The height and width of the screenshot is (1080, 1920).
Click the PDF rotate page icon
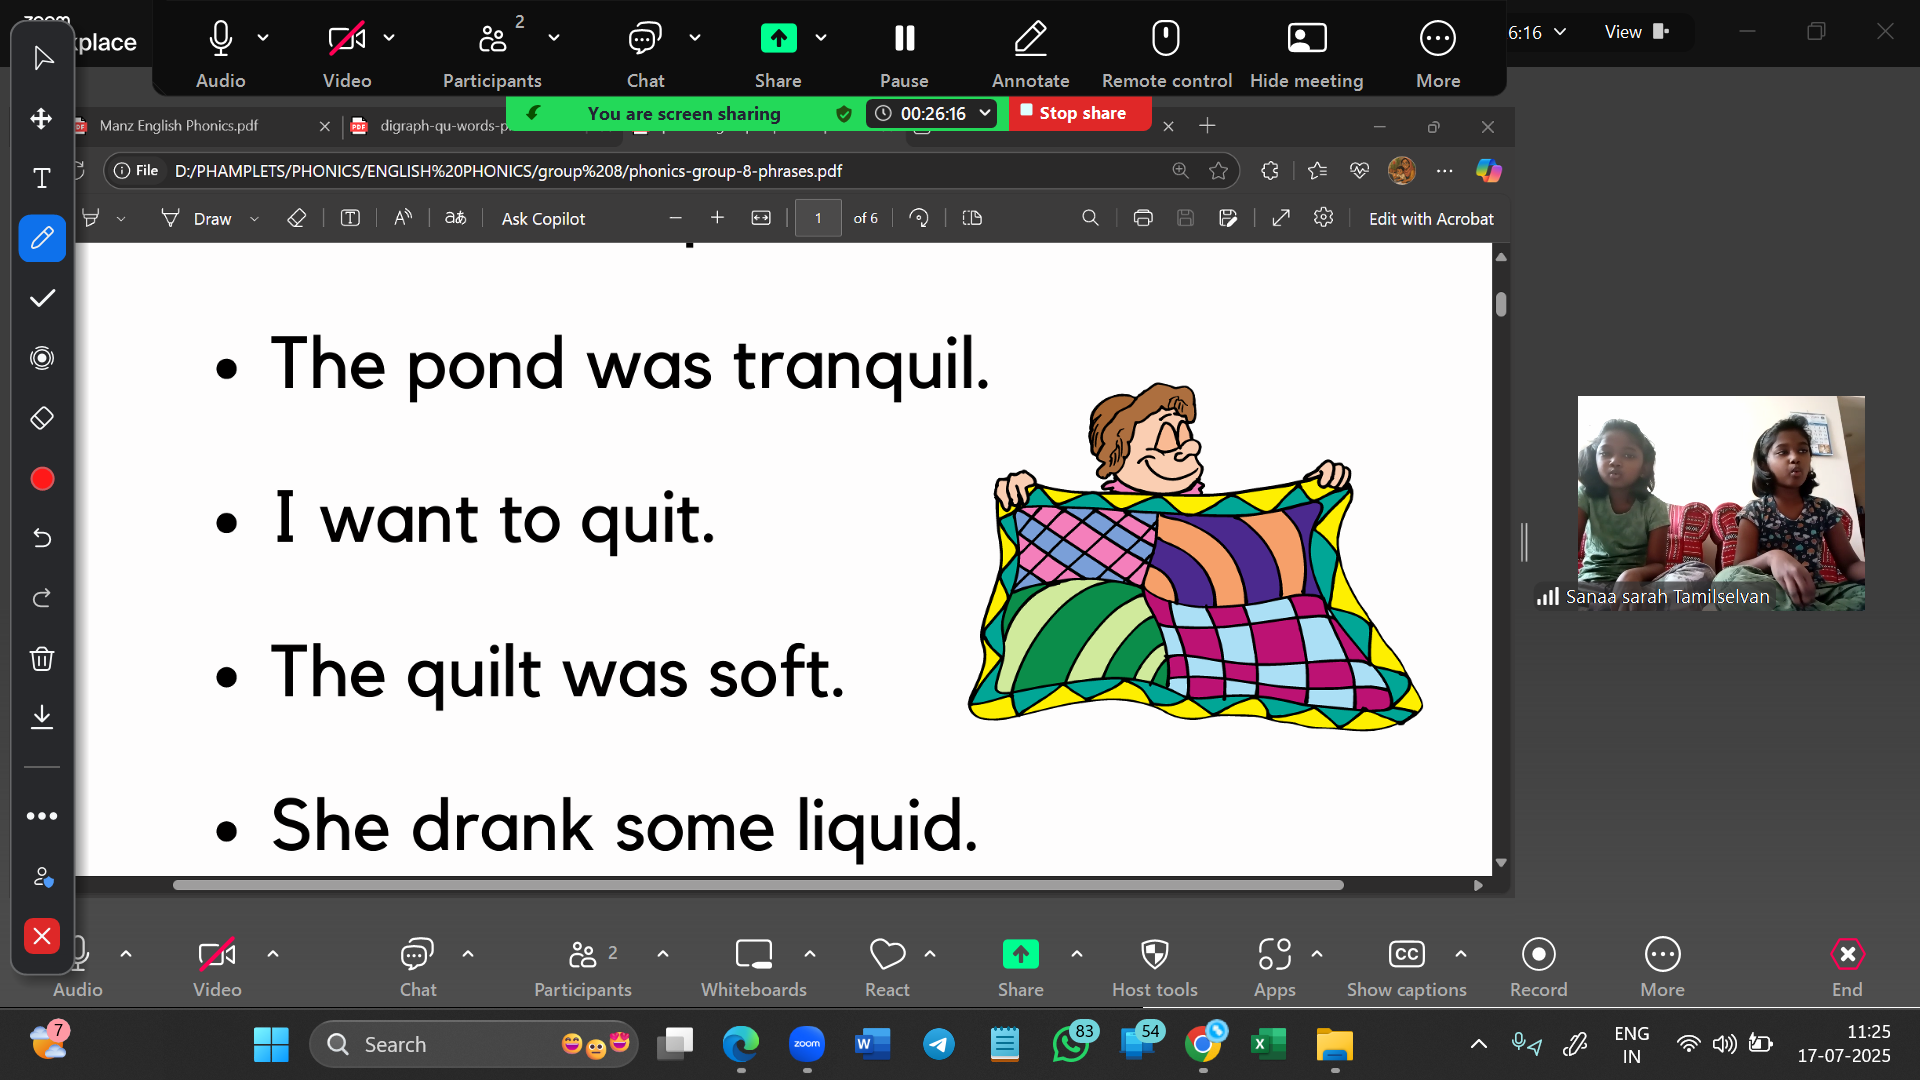tap(918, 218)
